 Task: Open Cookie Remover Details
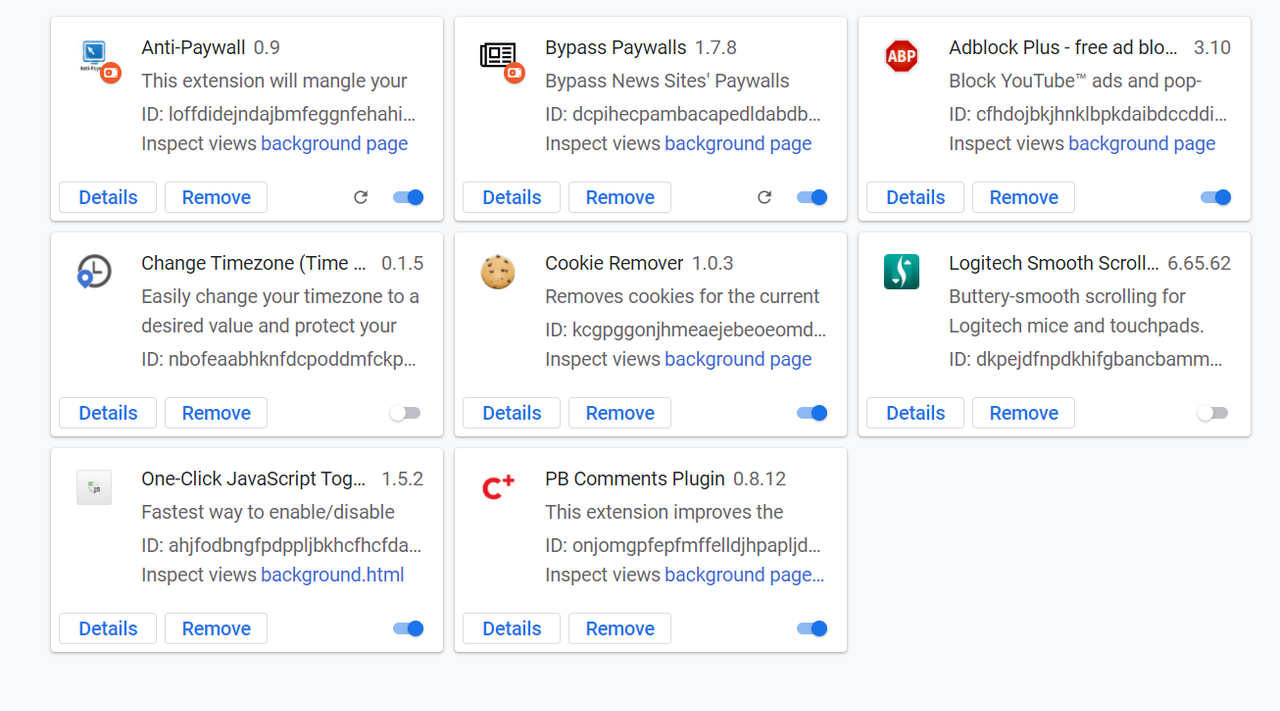pos(512,413)
